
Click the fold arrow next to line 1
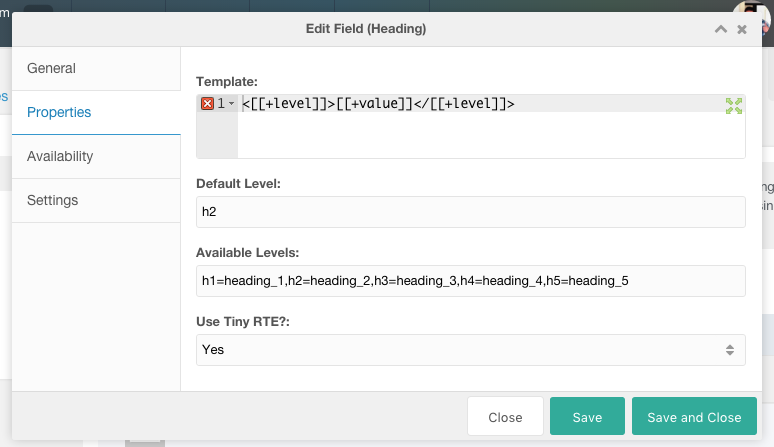231,104
